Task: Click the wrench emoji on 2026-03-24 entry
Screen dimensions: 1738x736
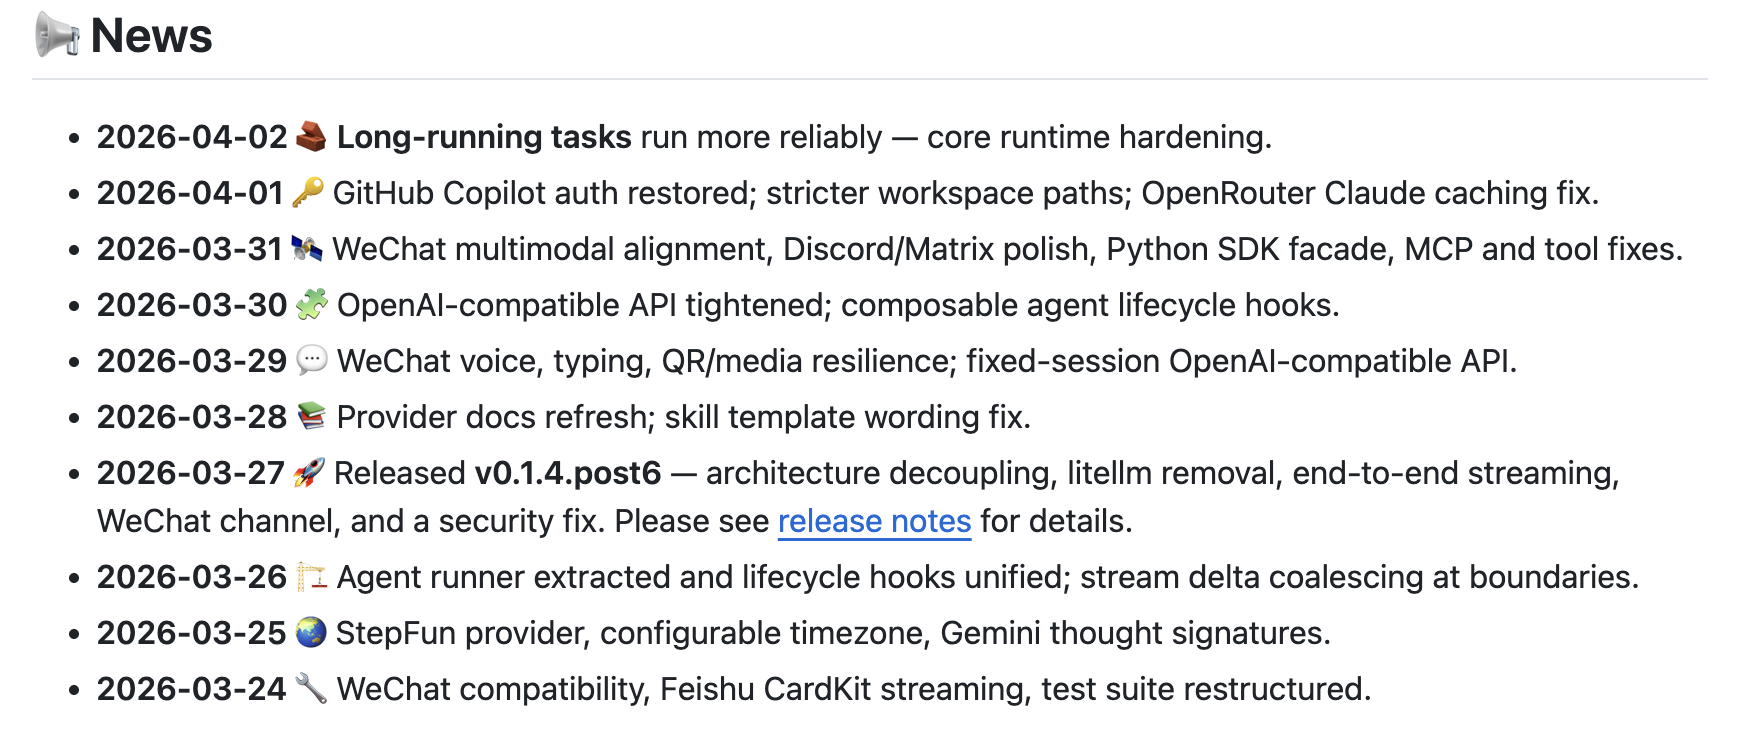Action: [x=311, y=689]
